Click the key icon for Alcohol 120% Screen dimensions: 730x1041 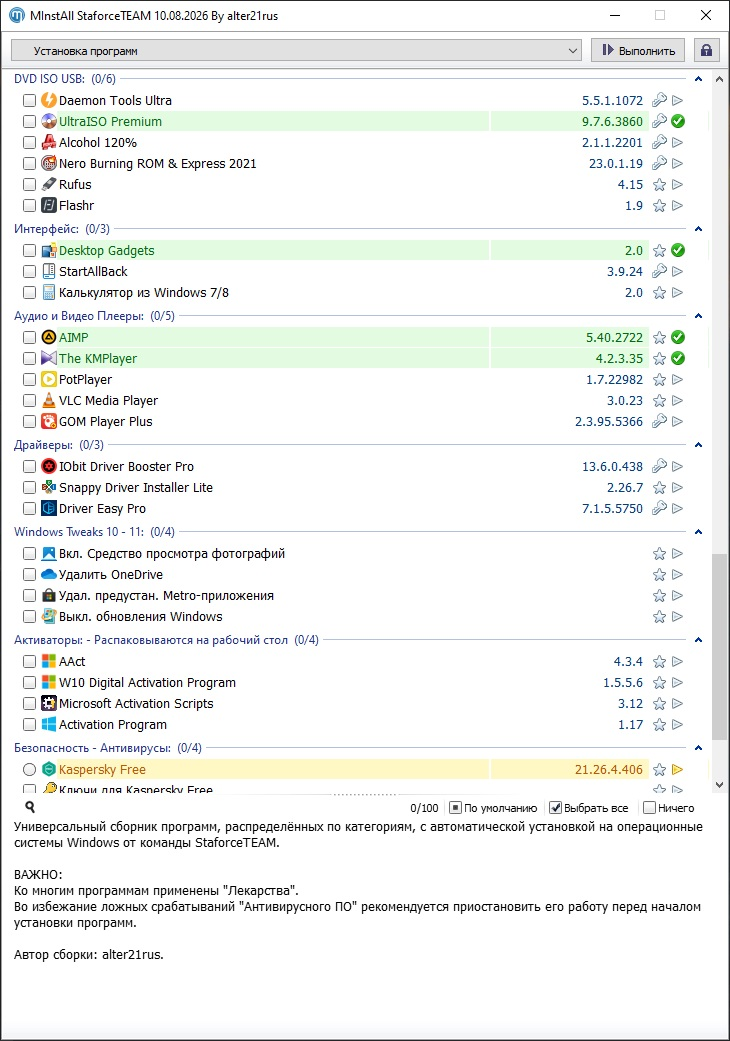[659, 142]
